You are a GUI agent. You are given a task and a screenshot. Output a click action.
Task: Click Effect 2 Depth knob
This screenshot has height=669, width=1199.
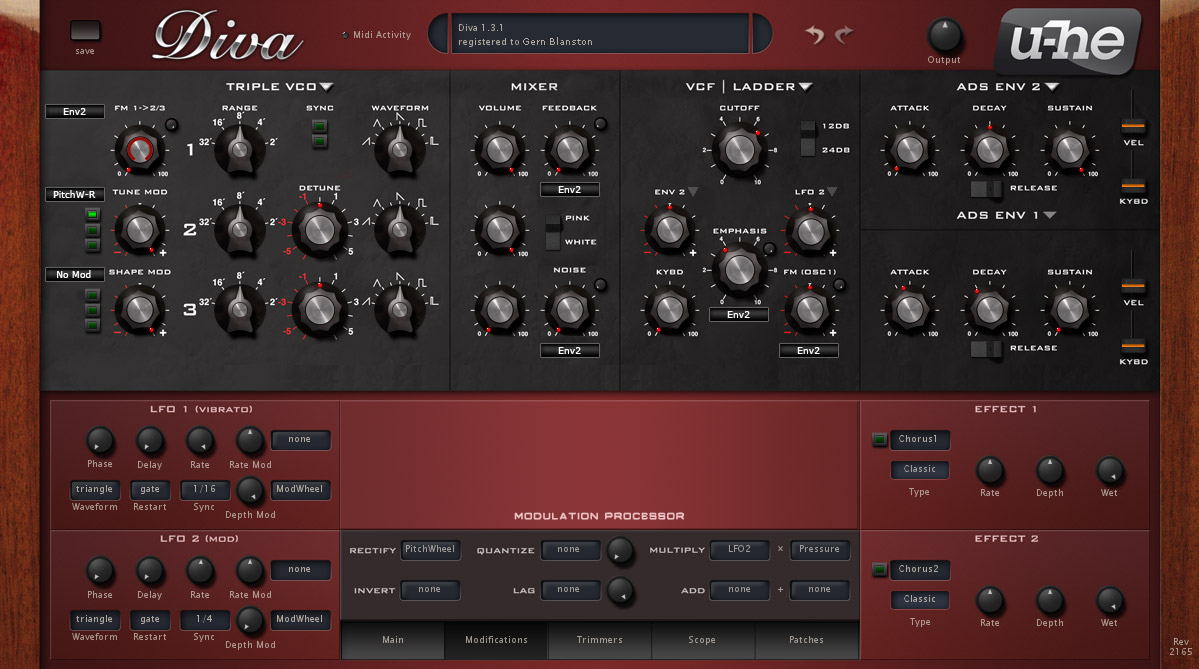tap(1050, 600)
